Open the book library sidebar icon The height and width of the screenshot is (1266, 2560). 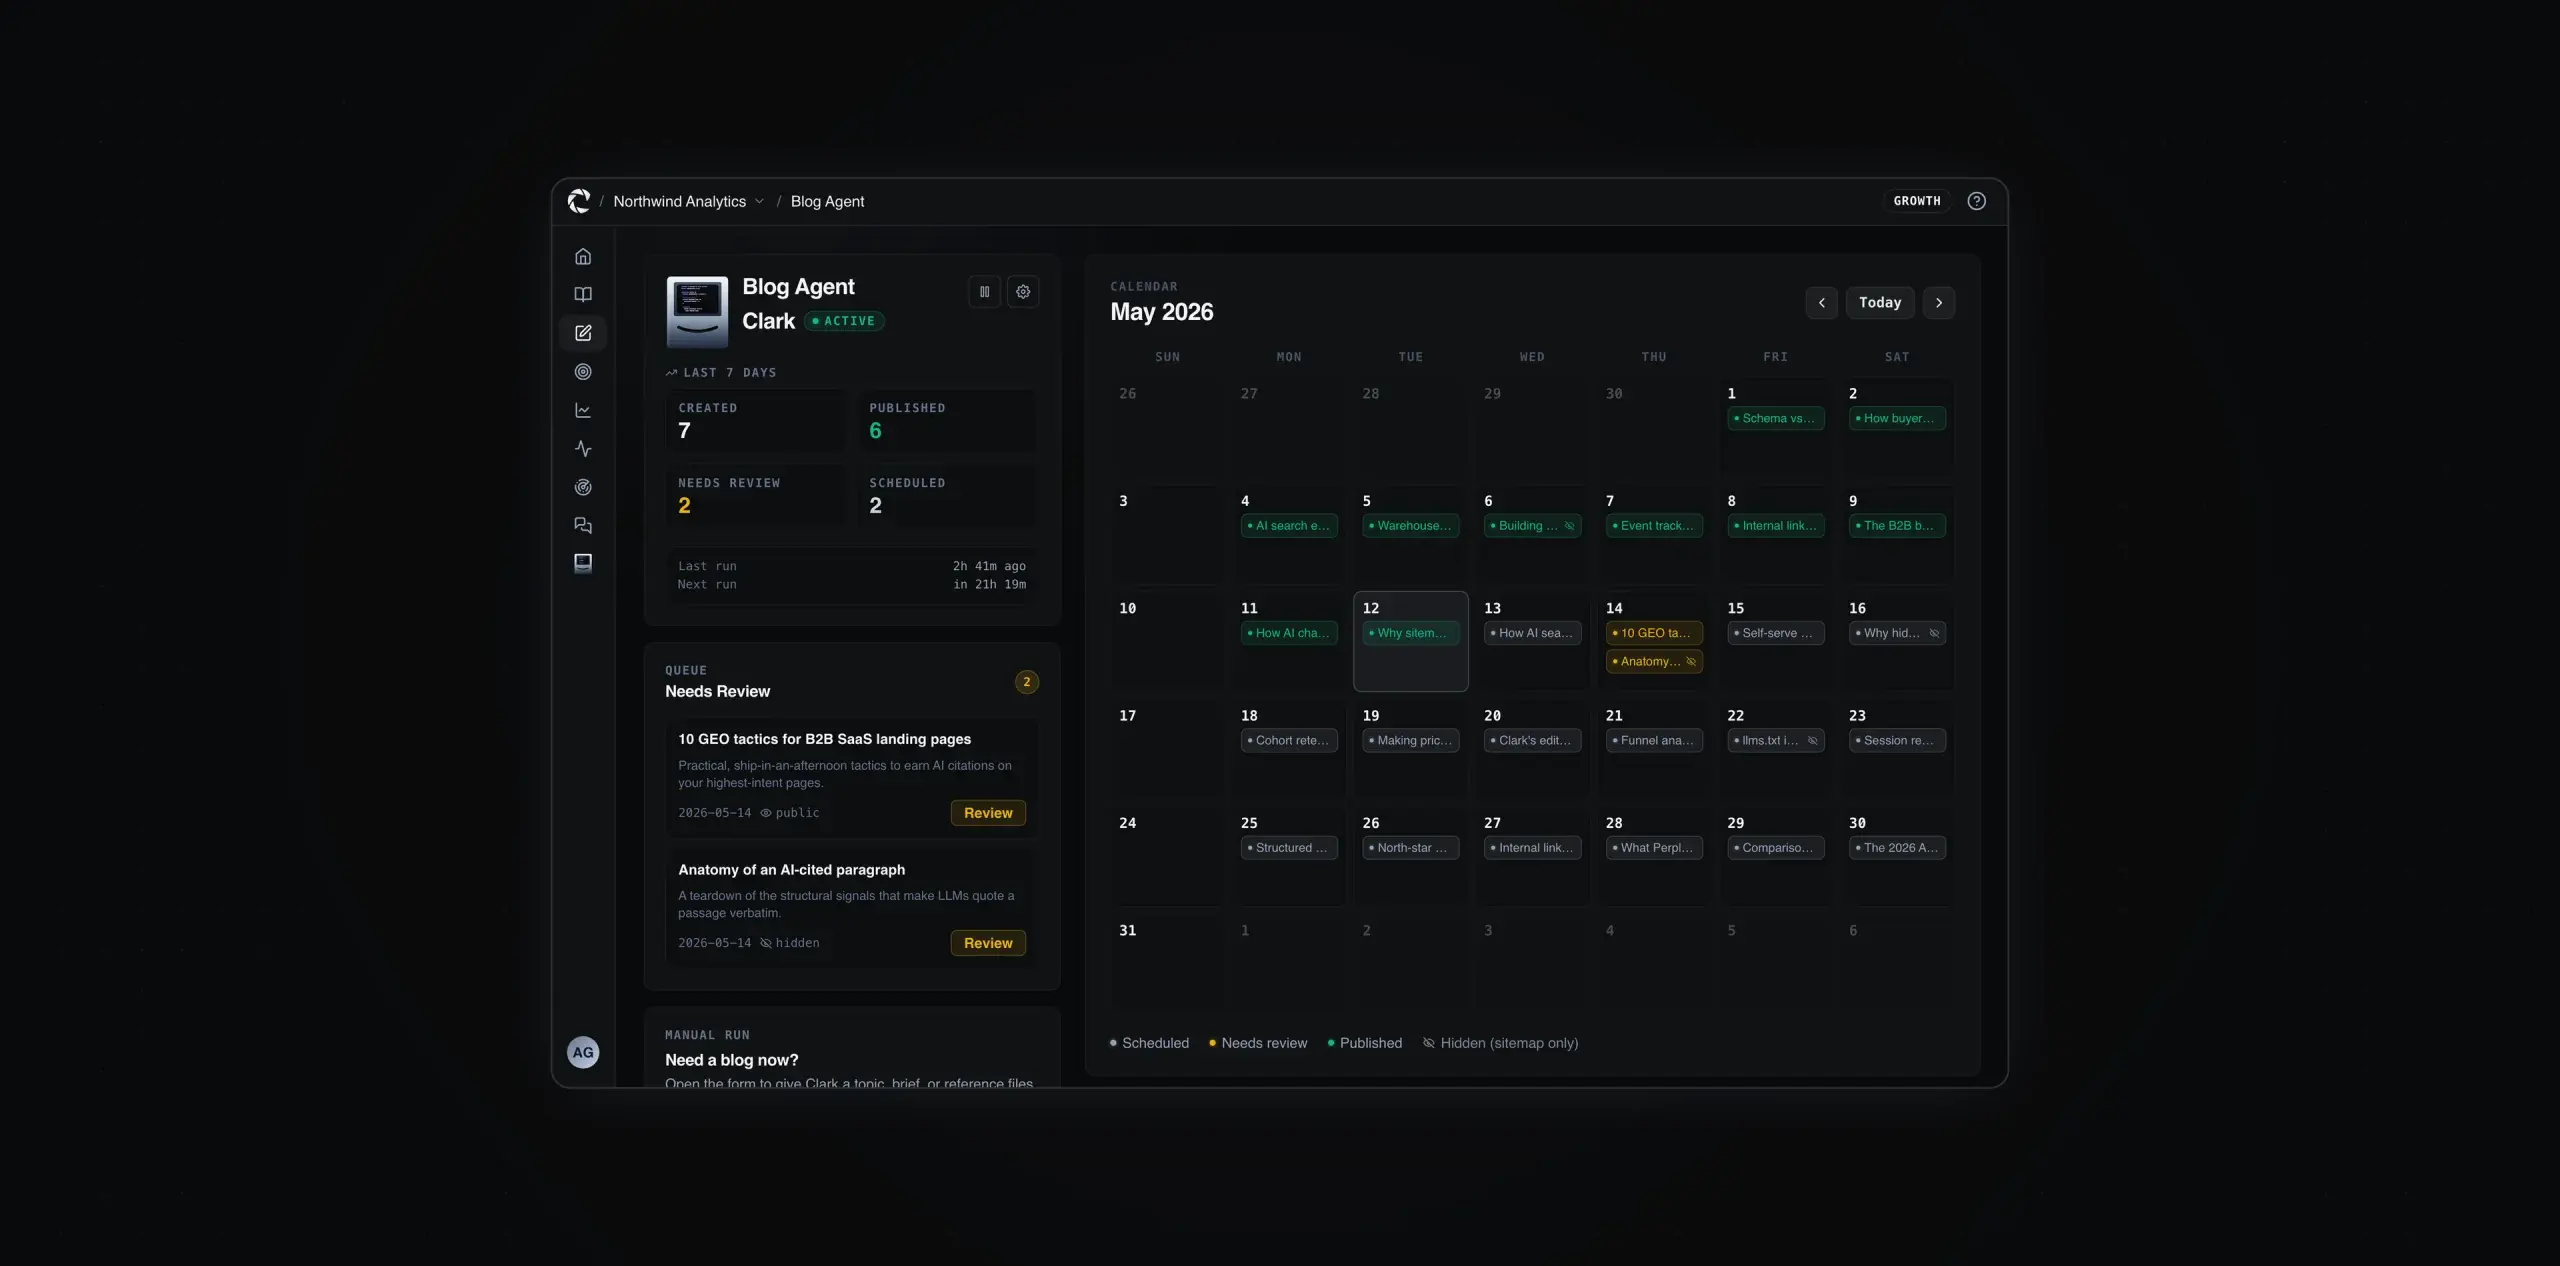click(583, 295)
